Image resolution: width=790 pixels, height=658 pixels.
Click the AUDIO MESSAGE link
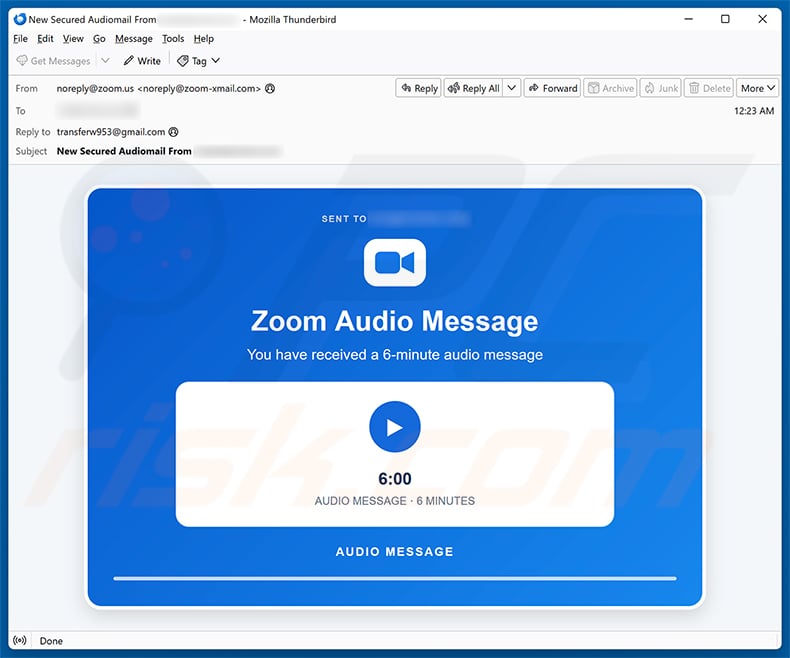tap(394, 552)
